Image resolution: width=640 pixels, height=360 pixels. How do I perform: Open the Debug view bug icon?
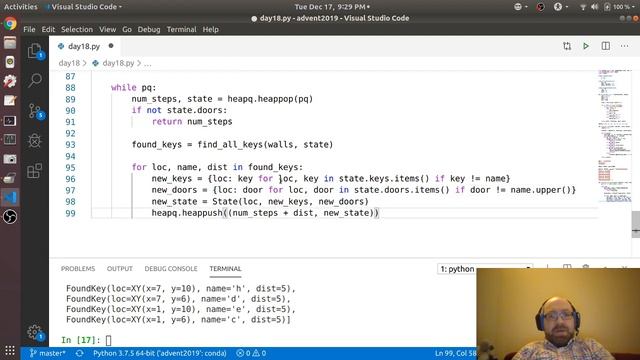(x=35, y=141)
